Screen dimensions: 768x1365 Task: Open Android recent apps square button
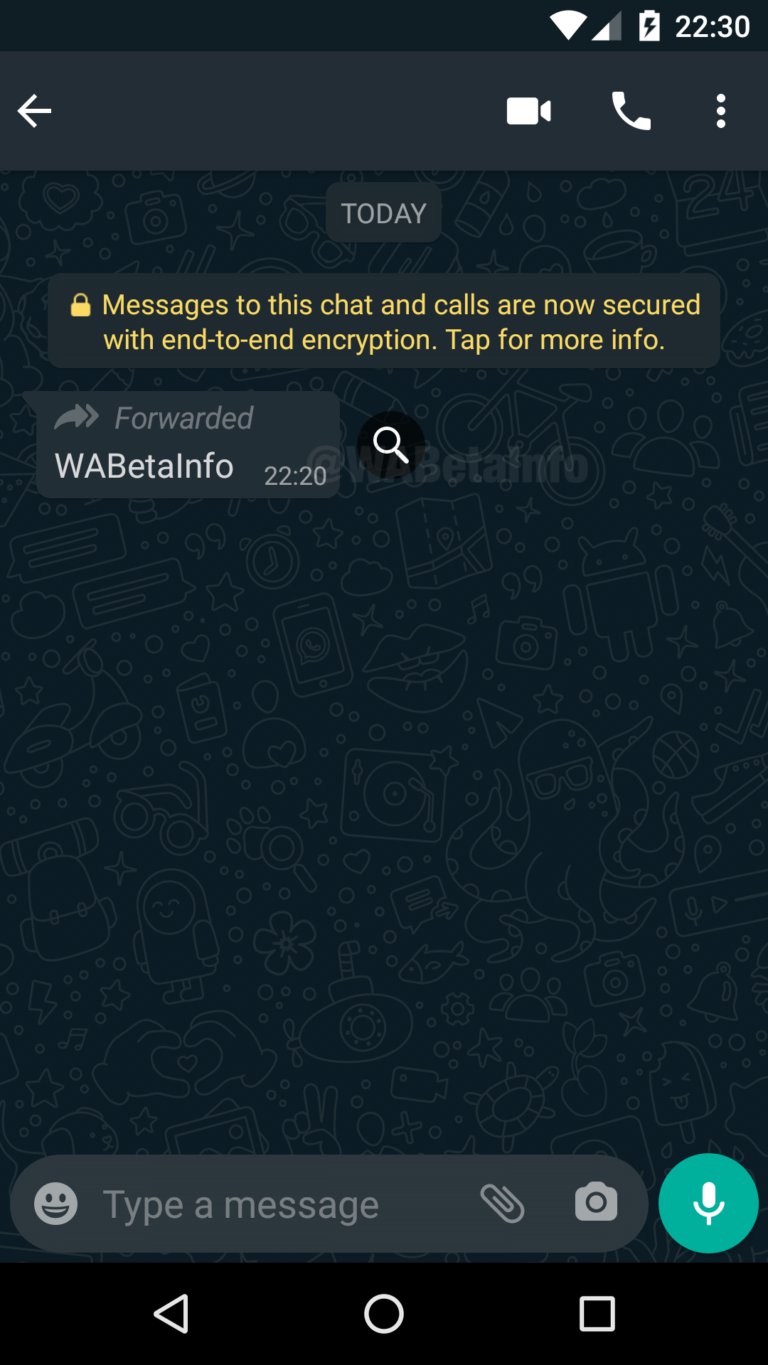597,1314
